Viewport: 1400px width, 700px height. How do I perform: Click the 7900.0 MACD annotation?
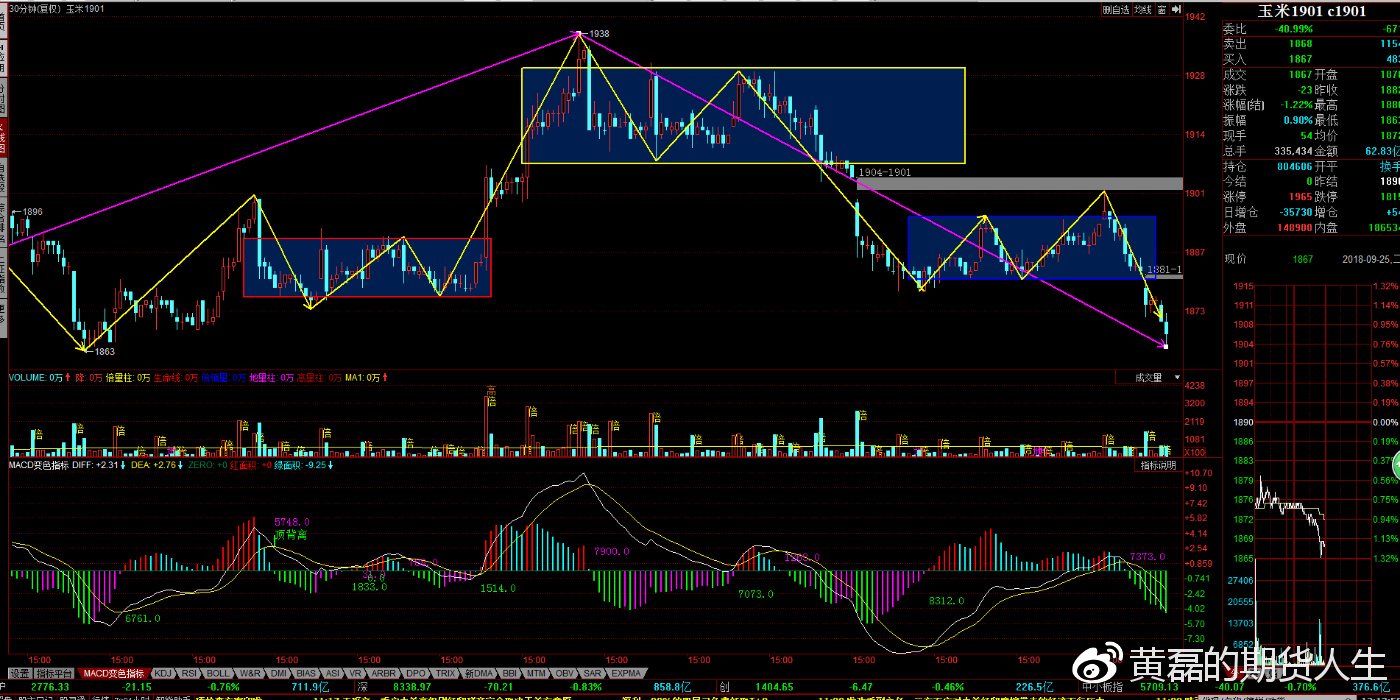[x=611, y=551]
